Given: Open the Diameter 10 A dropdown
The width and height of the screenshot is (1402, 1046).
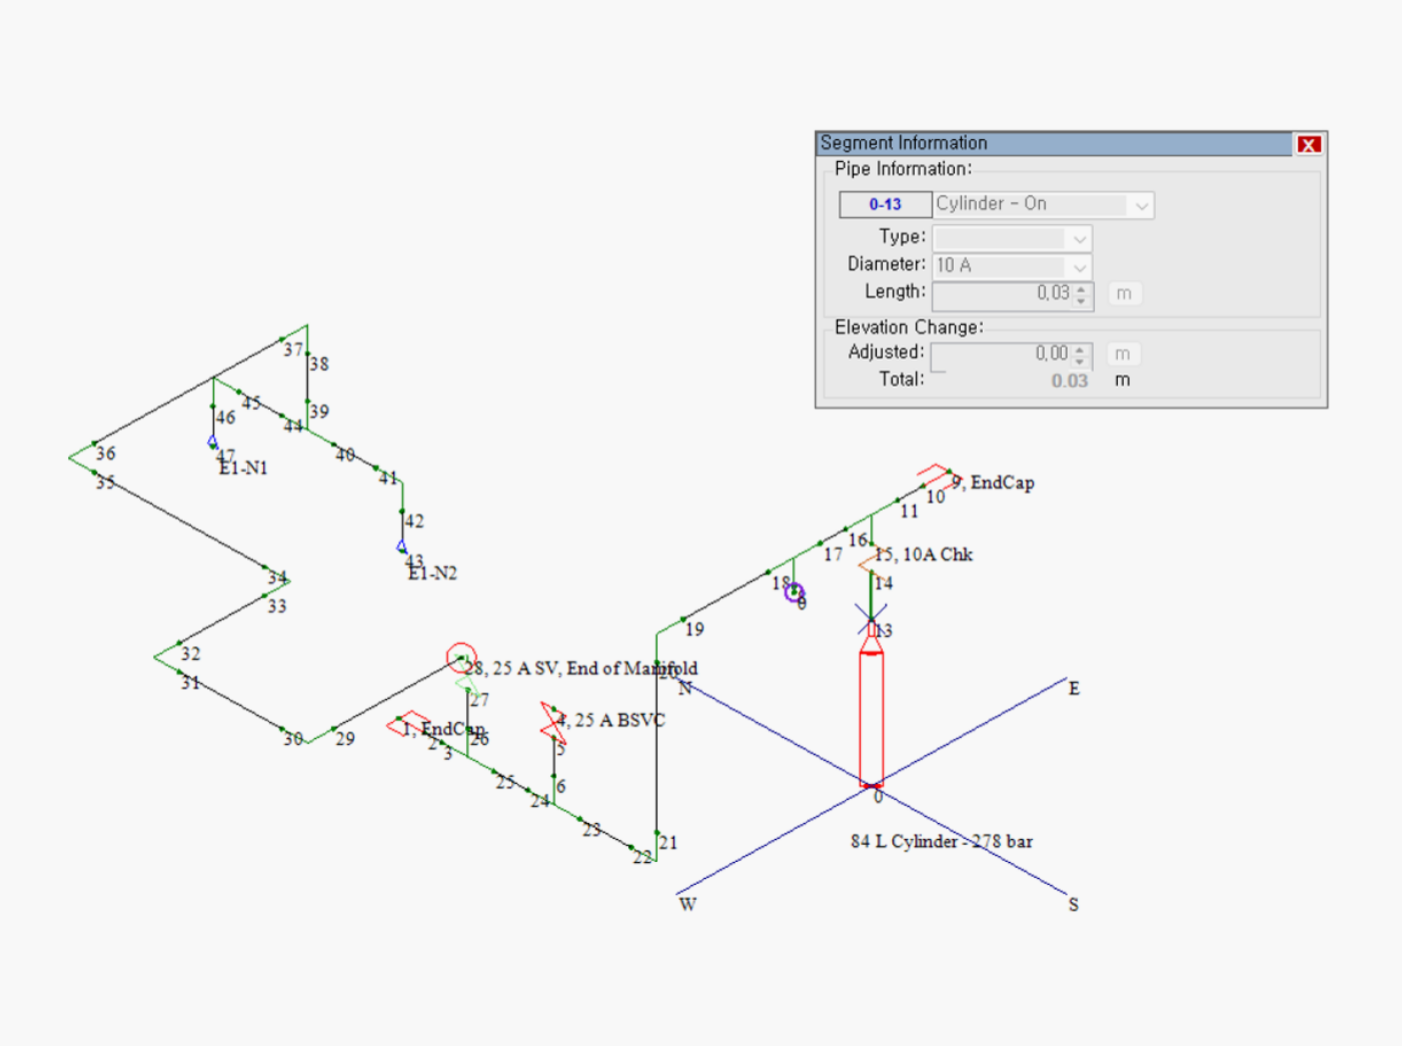Looking at the screenshot, I should [x=1079, y=267].
